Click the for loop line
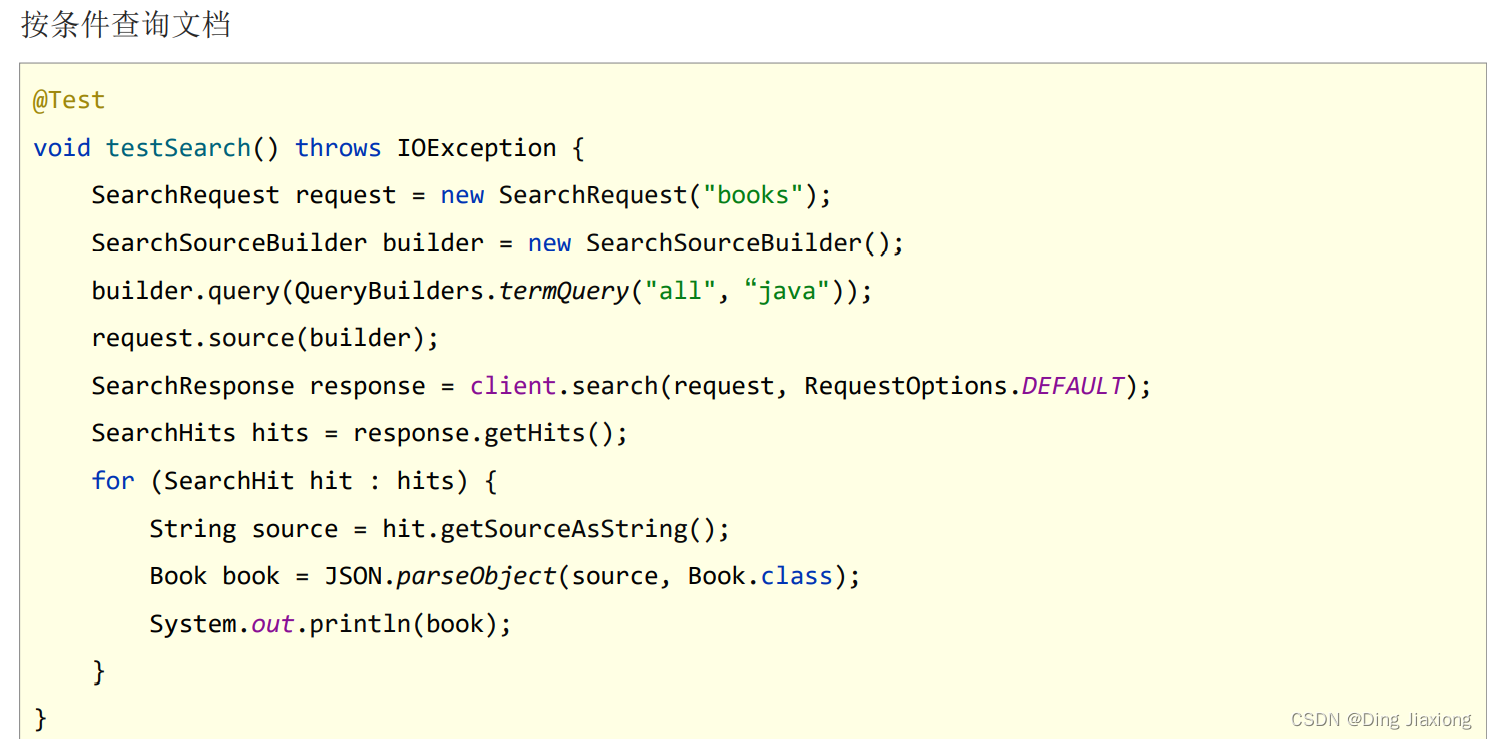Screen dimensions: 1487x739 [x=294, y=481]
